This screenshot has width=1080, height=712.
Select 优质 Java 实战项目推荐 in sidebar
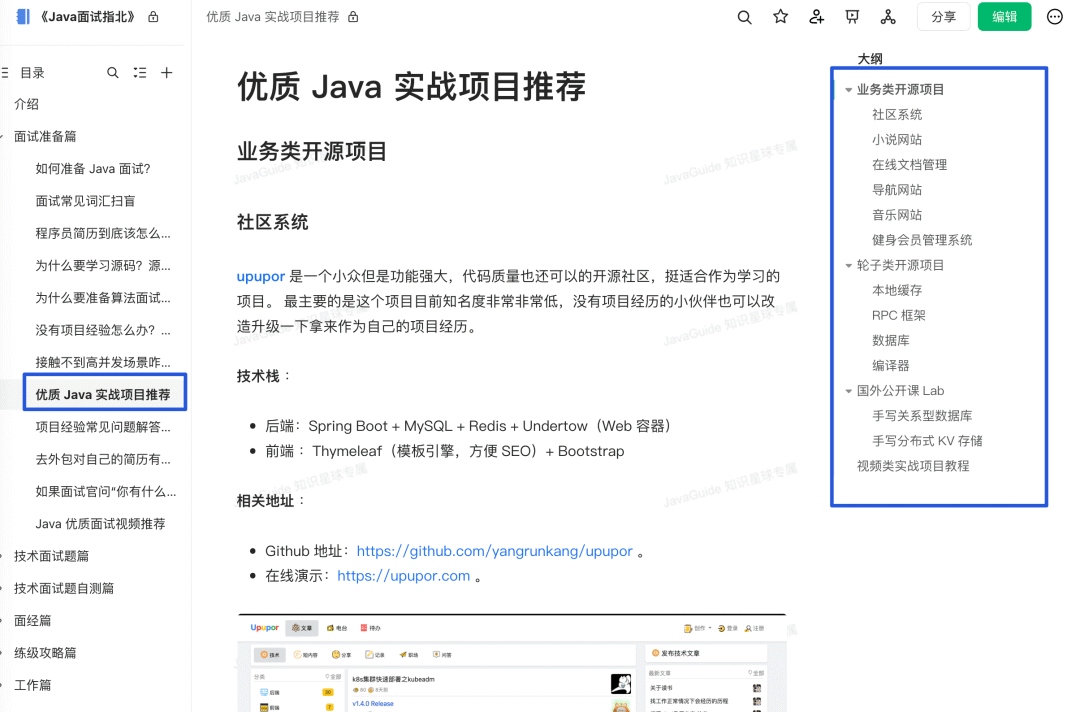point(103,395)
